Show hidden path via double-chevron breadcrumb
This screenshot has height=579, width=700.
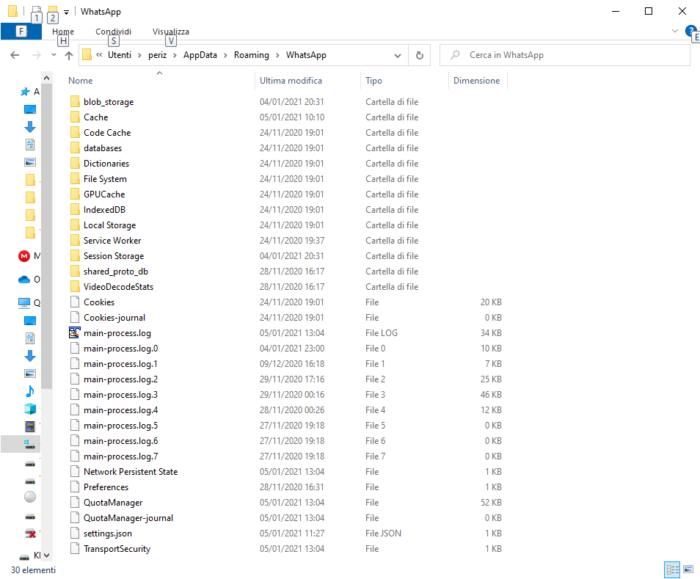[x=99, y=55]
